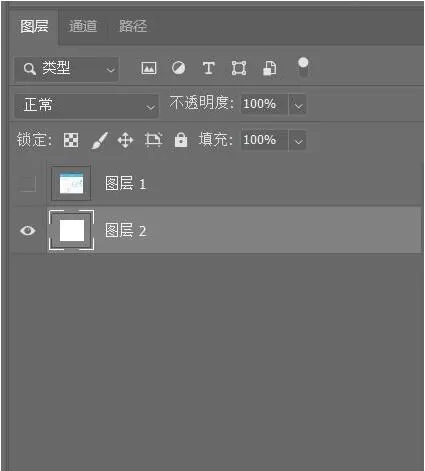Show 图层 1 via empty visibility box
The image size is (425, 471).
point(27,184)
